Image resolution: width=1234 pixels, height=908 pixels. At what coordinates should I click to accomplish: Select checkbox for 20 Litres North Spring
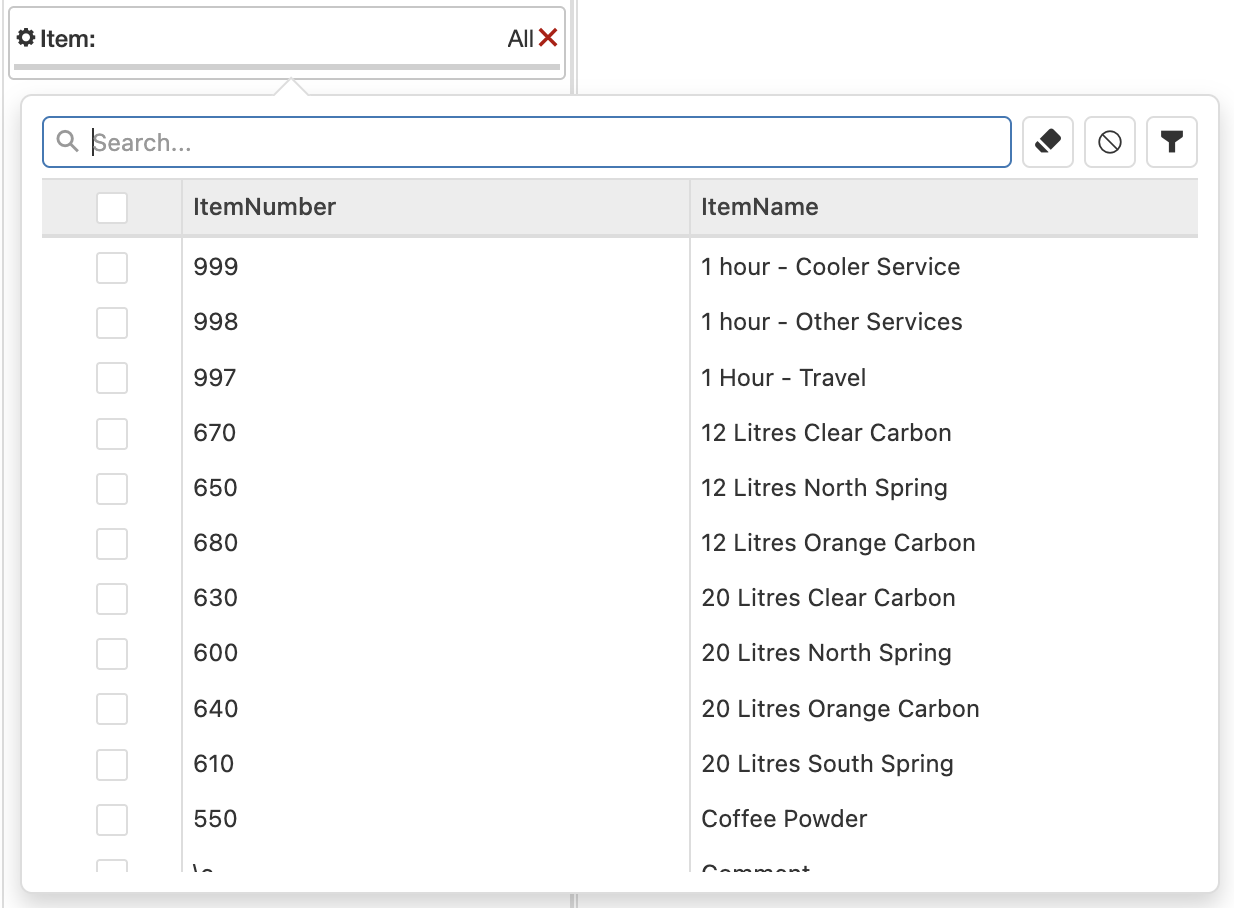tap(112, 653)
